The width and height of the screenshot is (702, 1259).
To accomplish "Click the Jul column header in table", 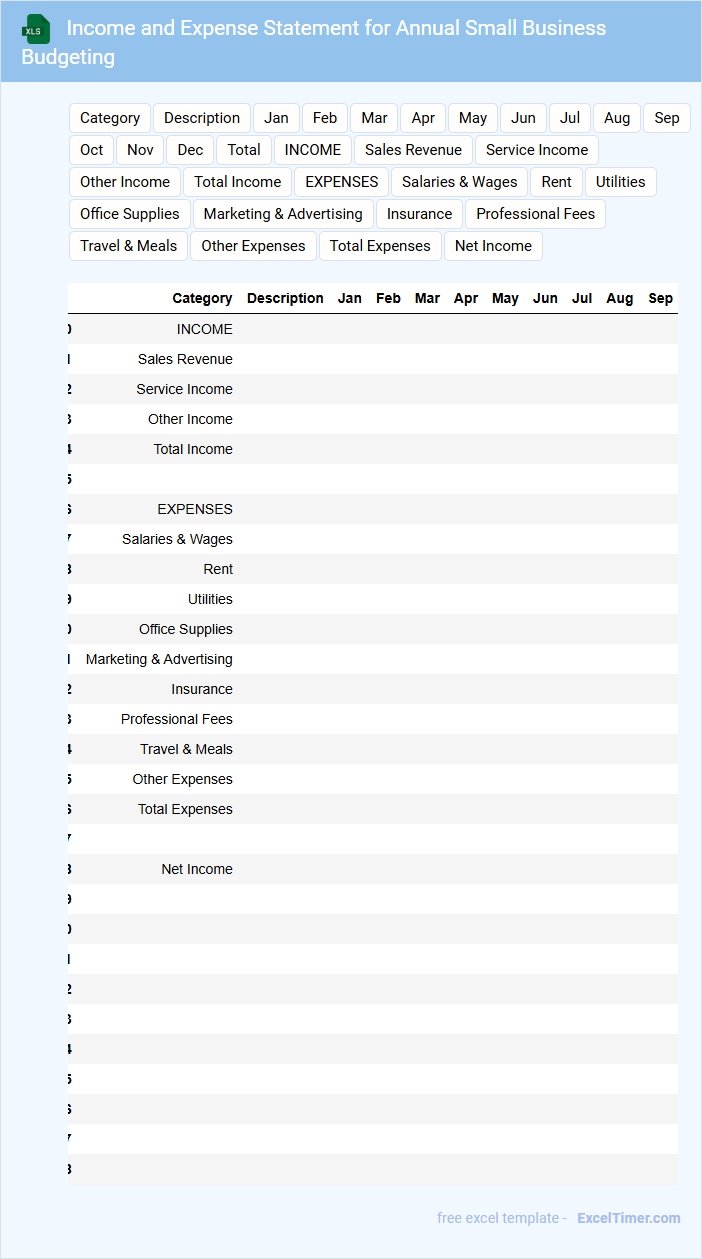I will click(582, 298).
